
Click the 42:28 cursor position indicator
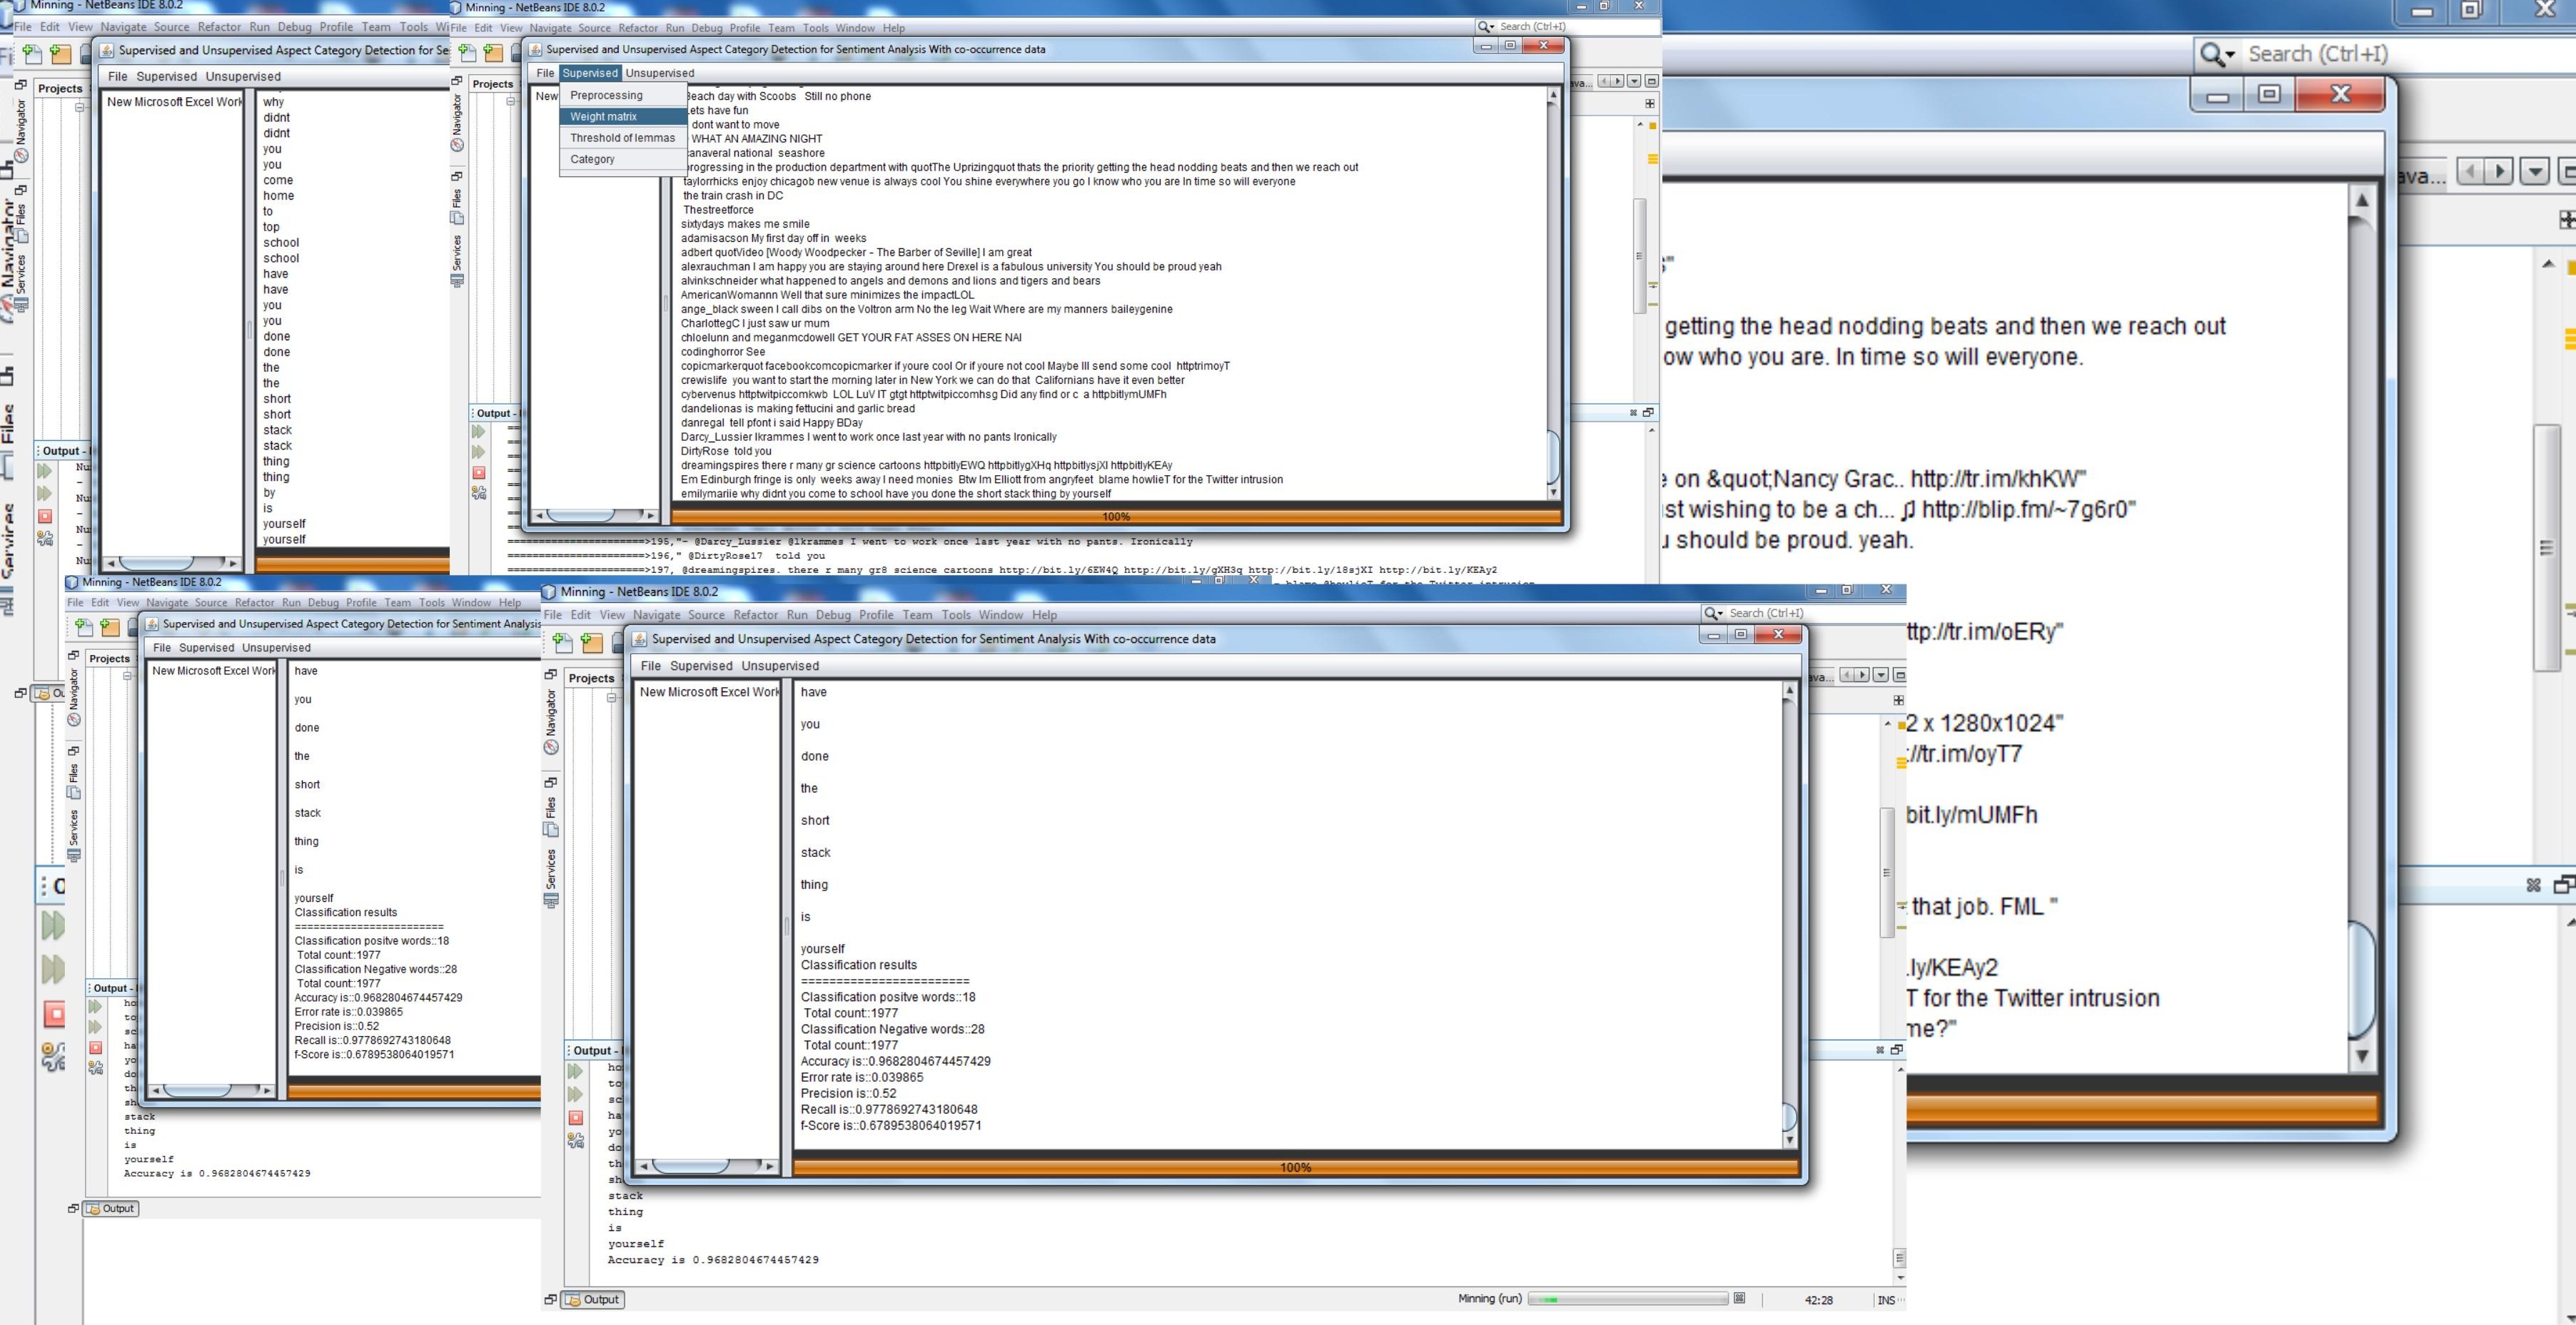click(x=1818, y=1300)
